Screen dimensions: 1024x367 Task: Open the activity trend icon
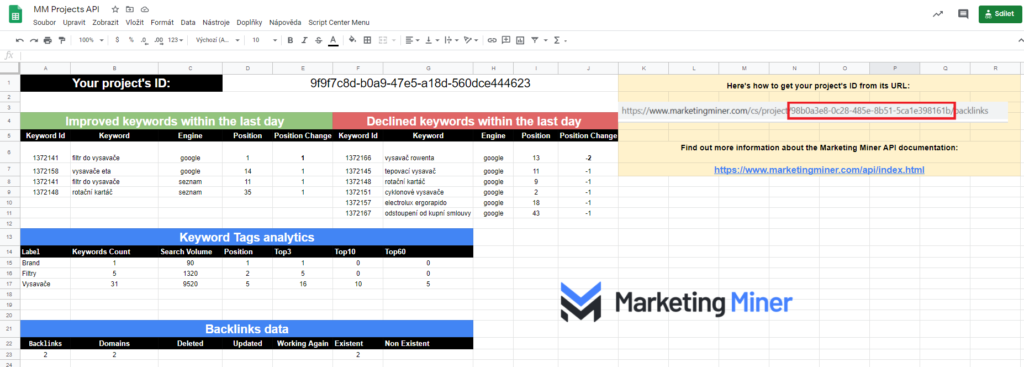click(x=938, y=14)
